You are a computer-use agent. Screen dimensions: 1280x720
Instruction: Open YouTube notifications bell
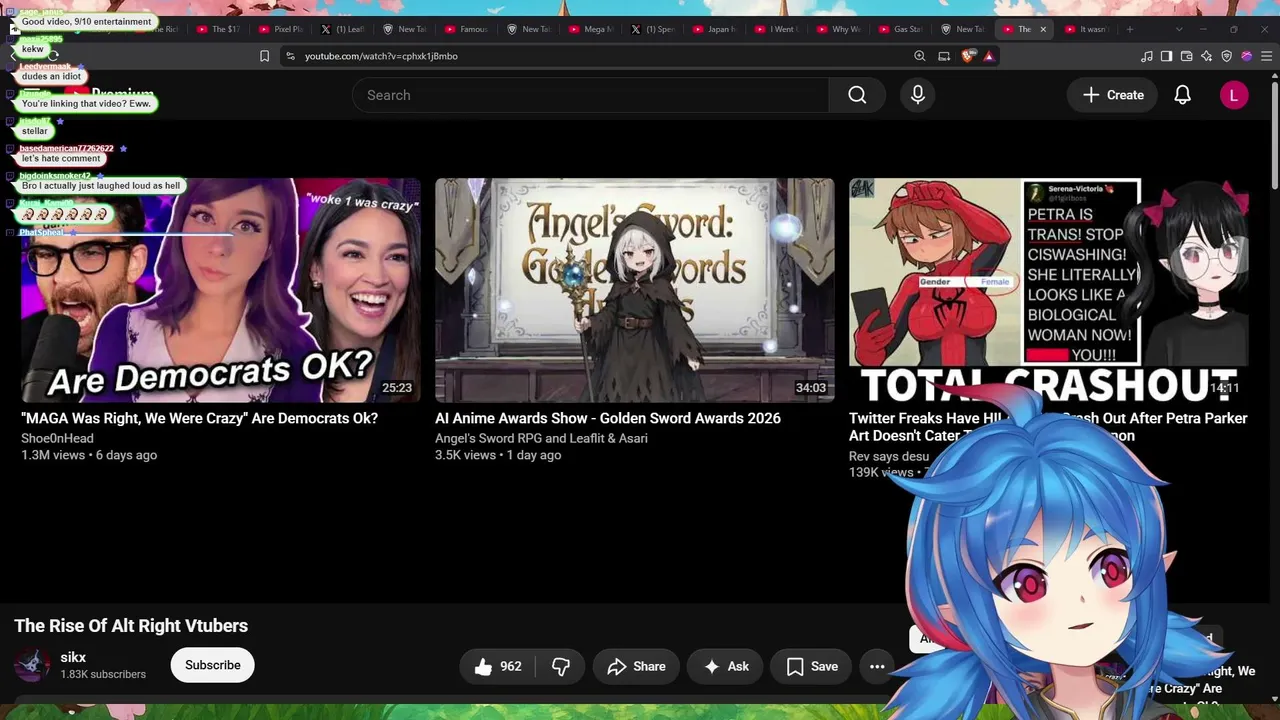(1182, 95)
